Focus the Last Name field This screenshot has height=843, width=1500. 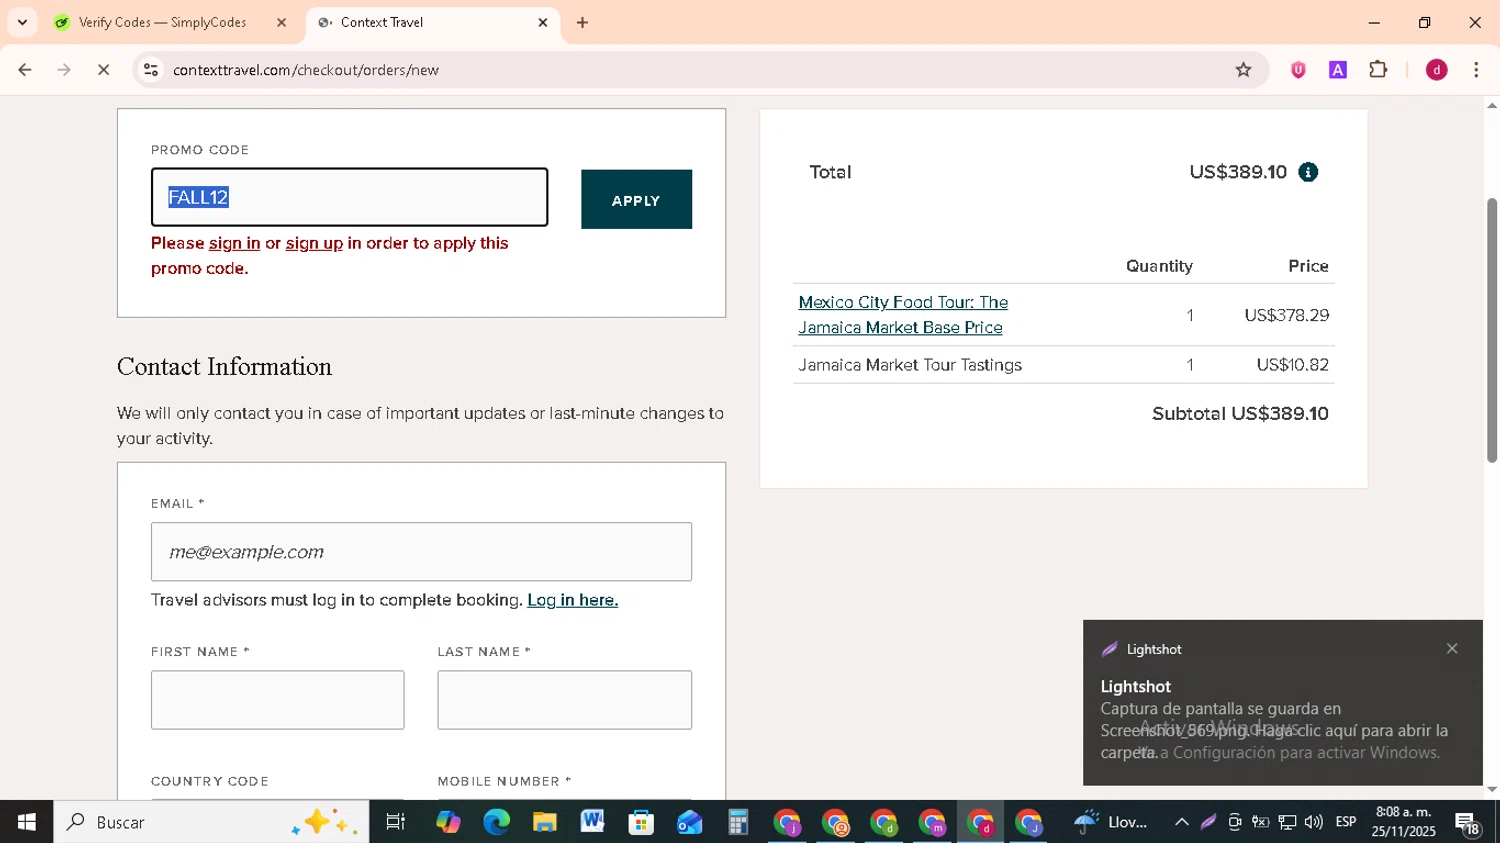click(x=564, y=700)
